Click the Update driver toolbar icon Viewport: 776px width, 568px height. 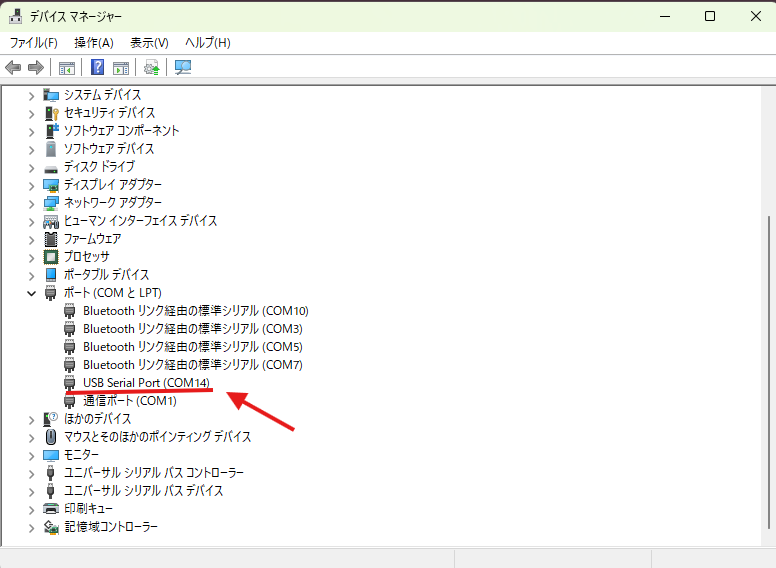(151, 67)
